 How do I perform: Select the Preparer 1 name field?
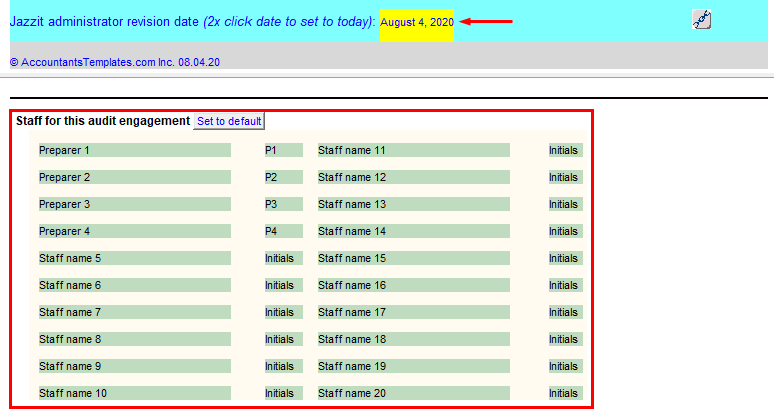click(x=134, y=150)
